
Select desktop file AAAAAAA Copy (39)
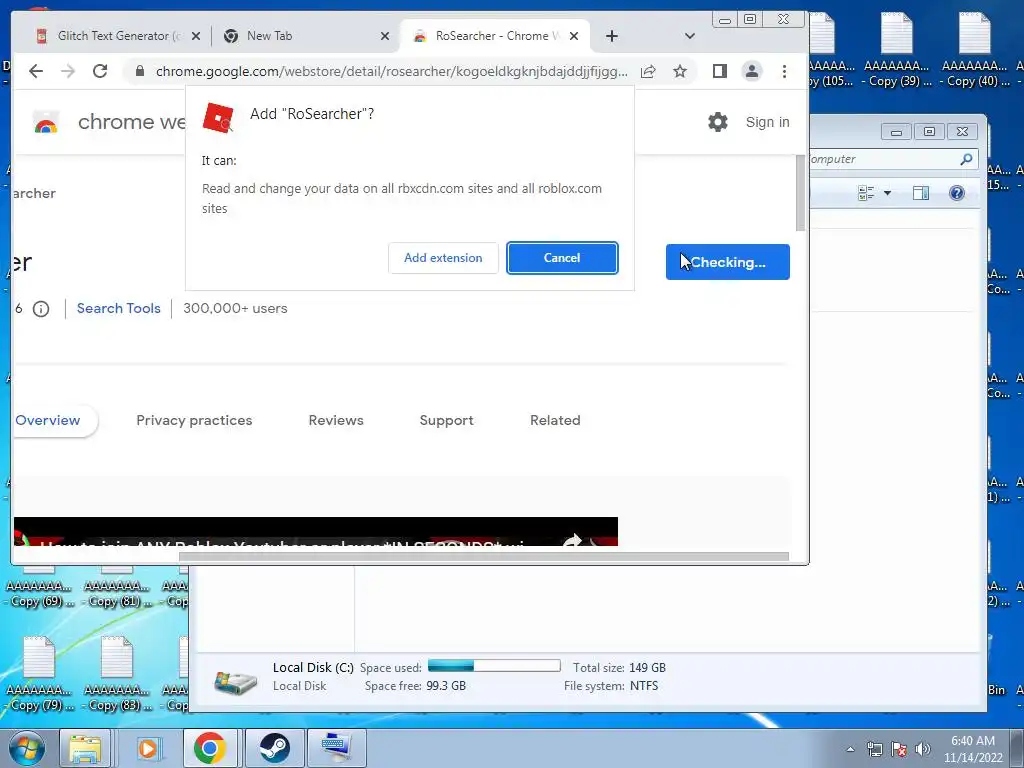[896, 51]
